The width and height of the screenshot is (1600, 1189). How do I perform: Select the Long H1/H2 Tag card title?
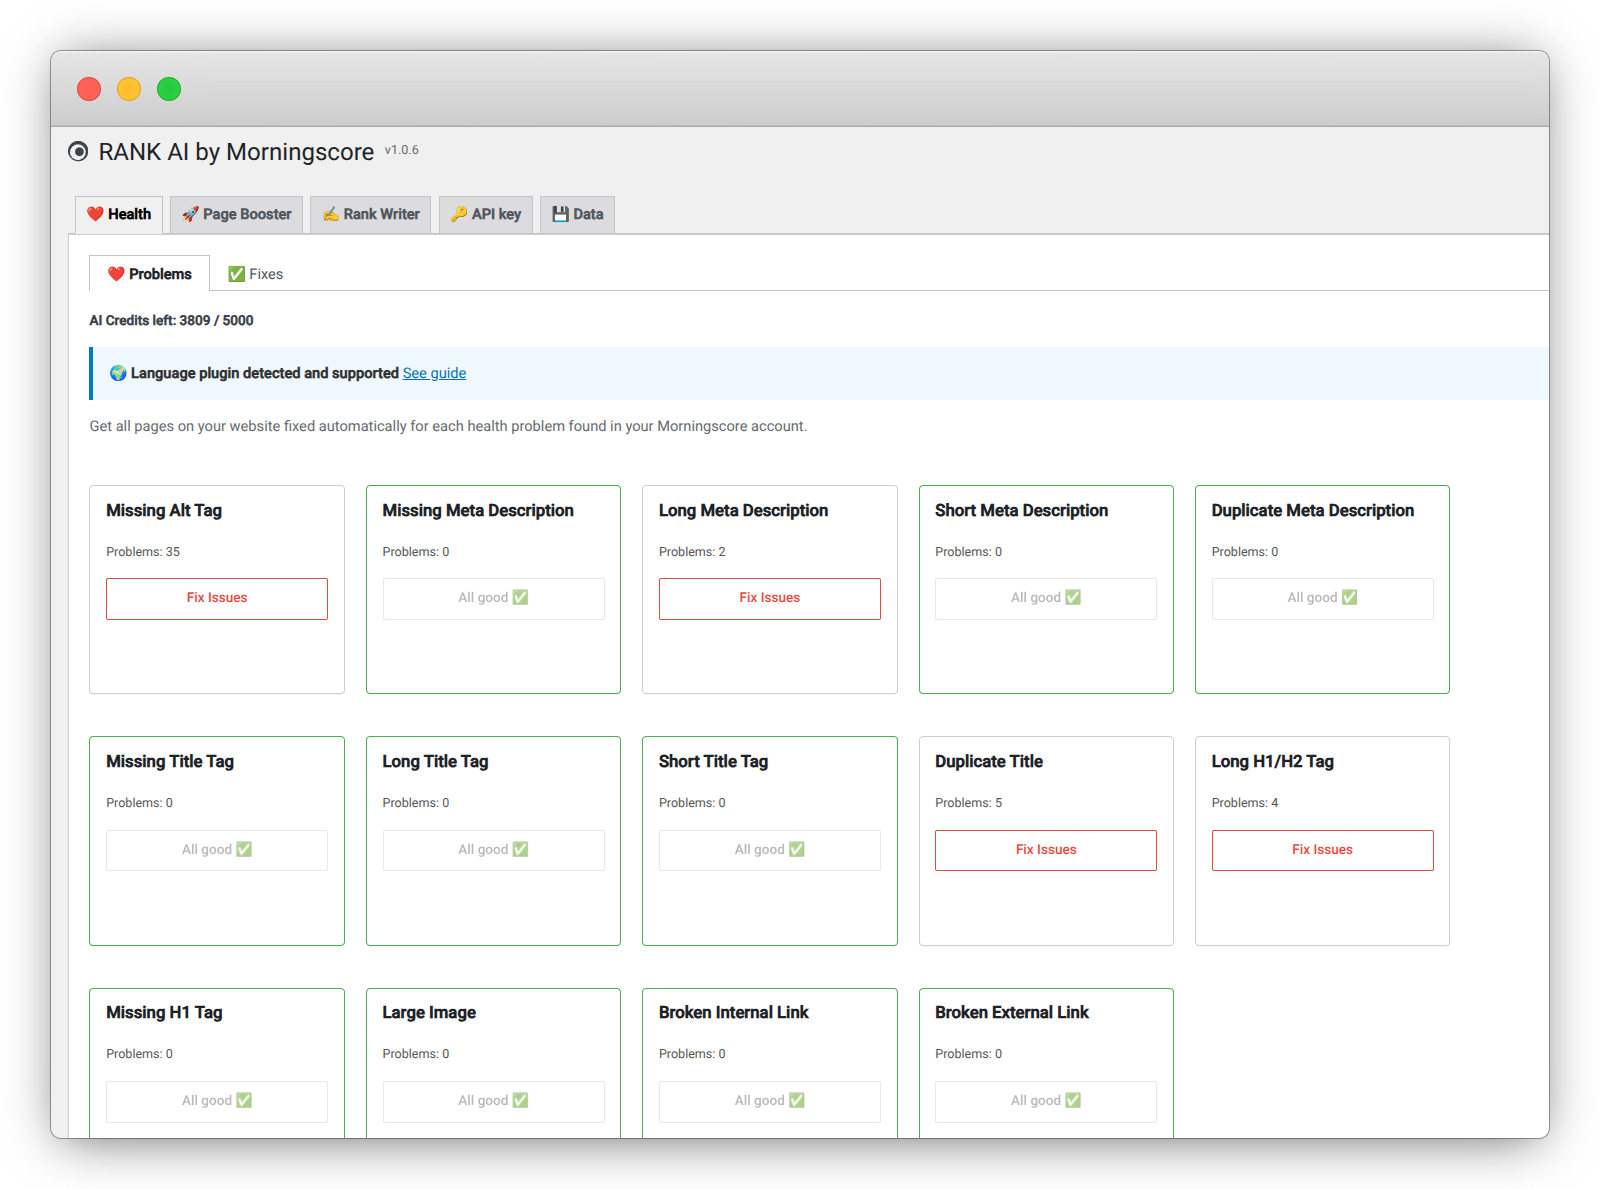pyautogui.click(x=1273, y=762)
